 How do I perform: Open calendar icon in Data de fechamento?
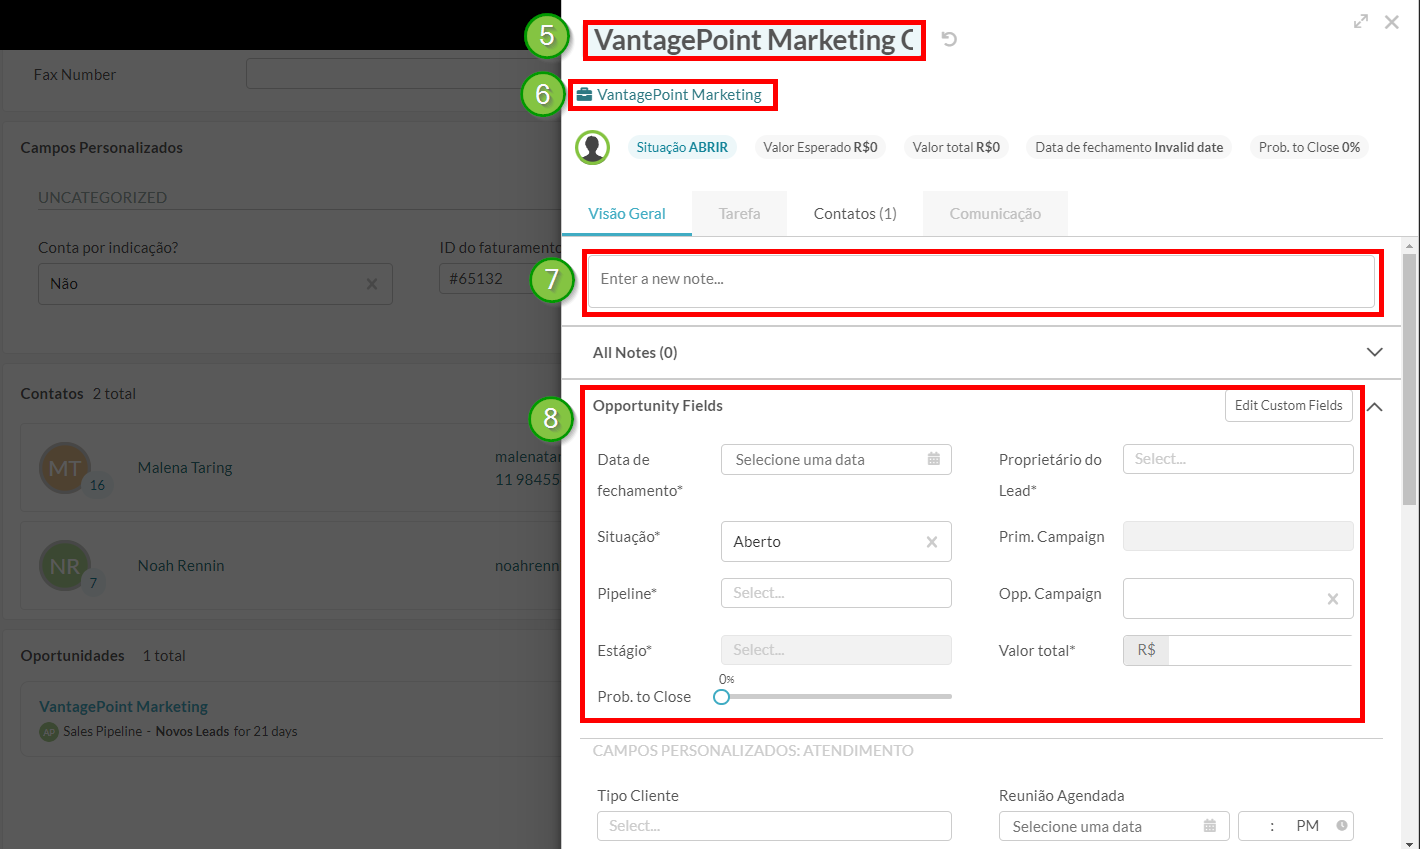pos(933,459)
